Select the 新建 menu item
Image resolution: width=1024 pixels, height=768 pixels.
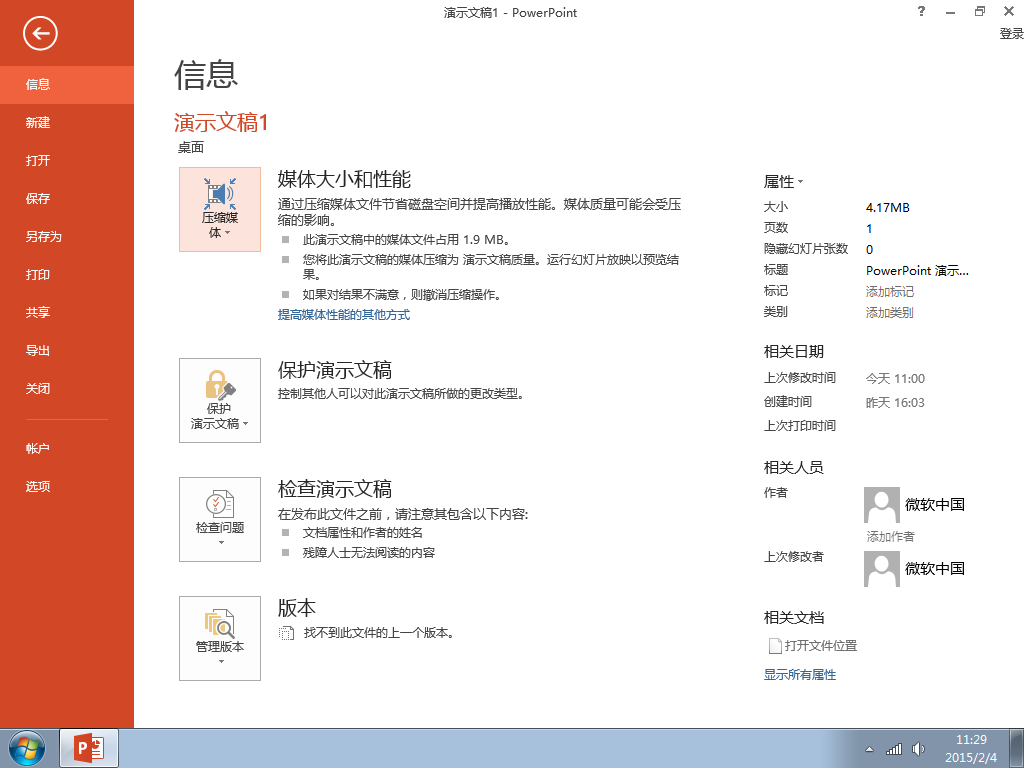tap(67, 122)
